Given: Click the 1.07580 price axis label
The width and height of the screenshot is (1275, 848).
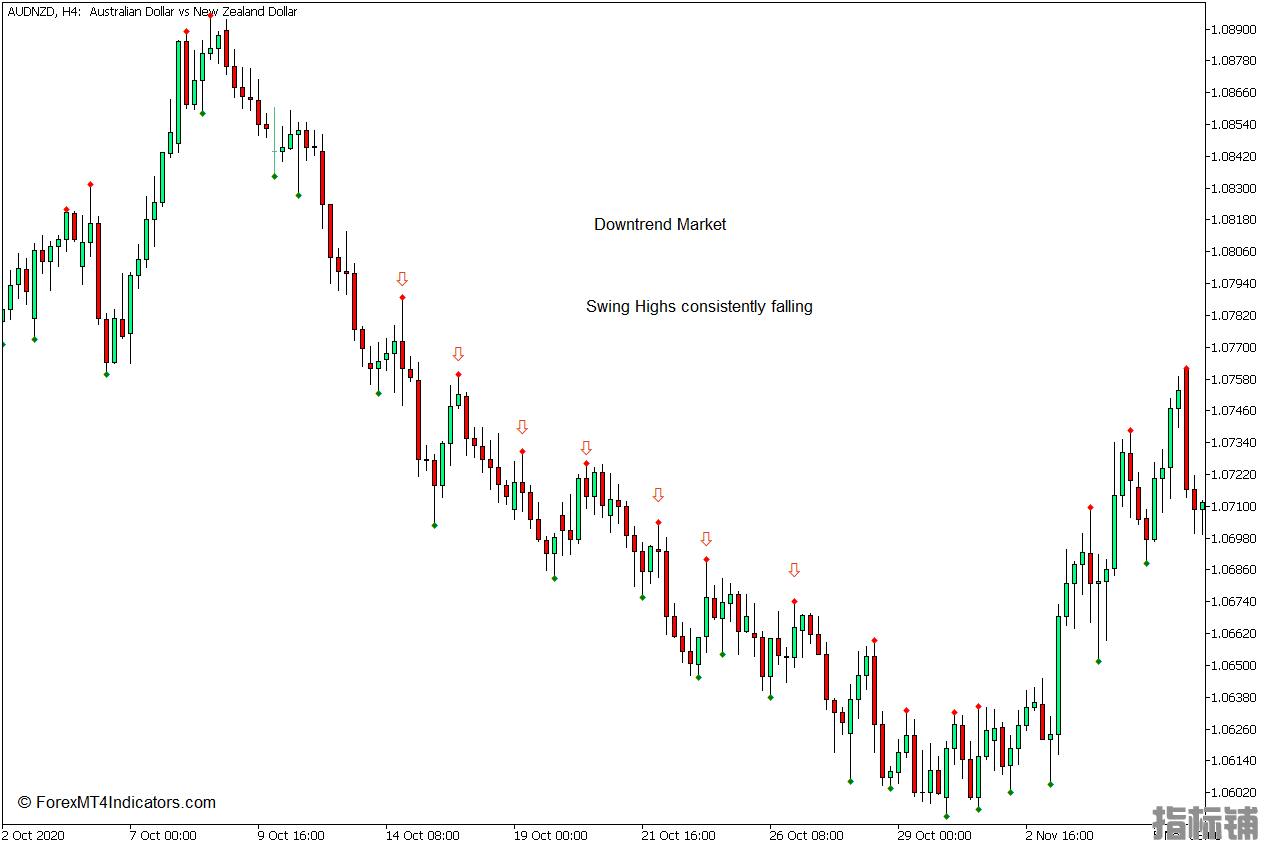Looking at the screenshot, I should point(1233,379).
